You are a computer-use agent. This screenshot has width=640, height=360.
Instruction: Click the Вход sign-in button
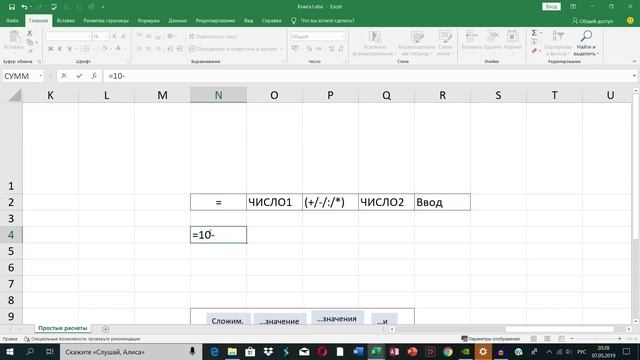[x=551, y=7]
